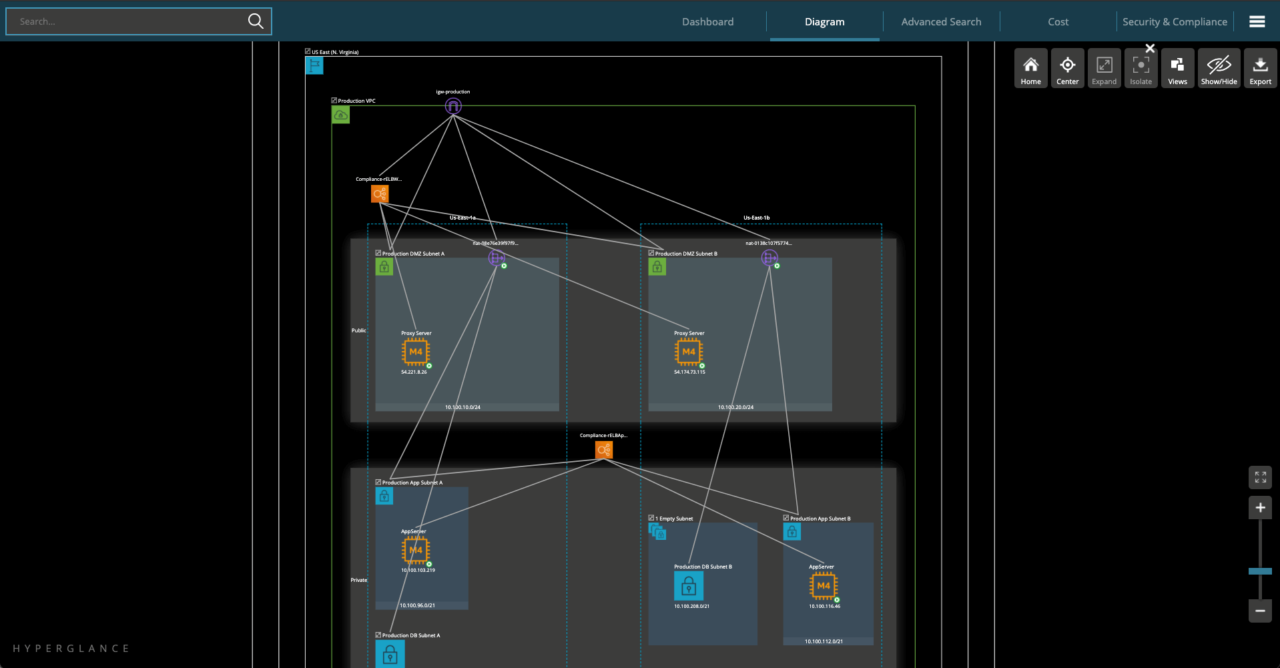Viewport: 1280px width, 668px height.
Task: Click the Production VPC cloud icon
Action: 340,114
